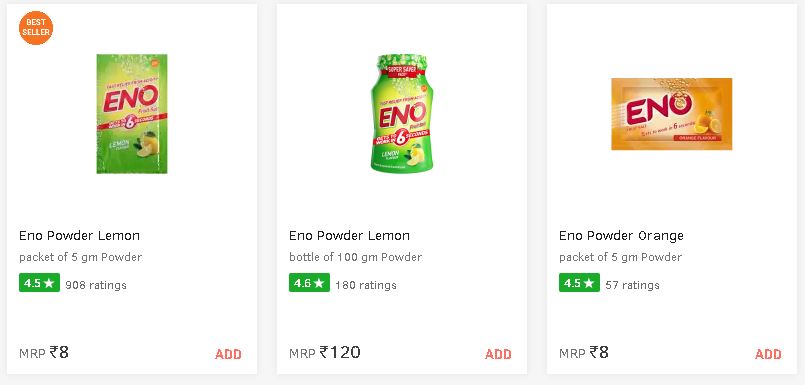This screenshot has width=805, height=385.
Task: Add the Eno Powder Orange packet
Action: pos(768,354)
